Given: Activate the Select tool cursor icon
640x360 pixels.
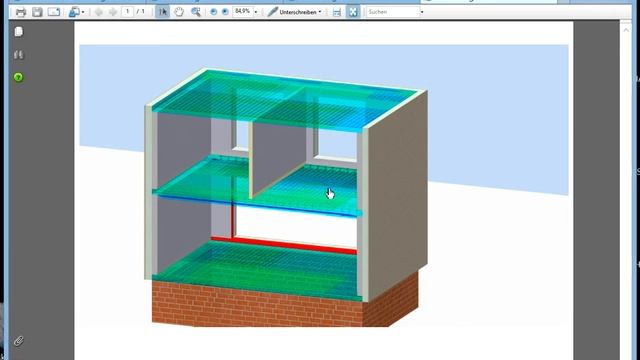Looking at the screenshot, I should (x=162, y=12).
